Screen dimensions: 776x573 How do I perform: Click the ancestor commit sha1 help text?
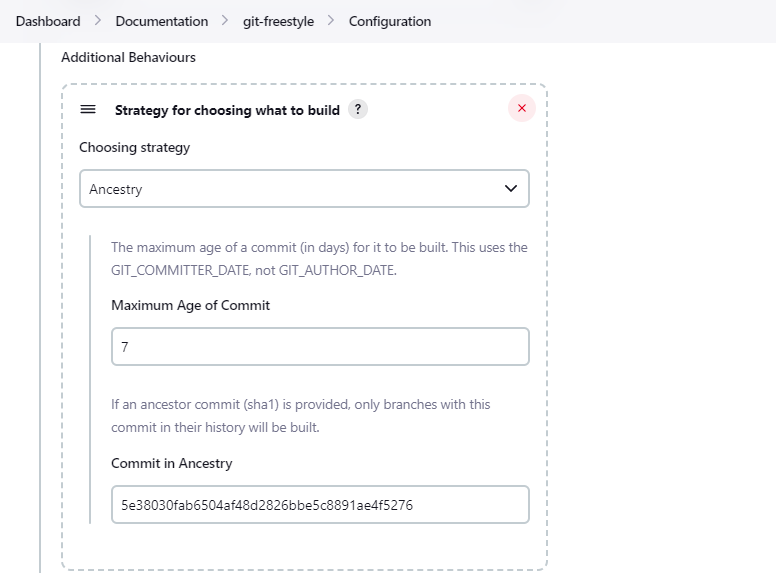coord(300,416)
